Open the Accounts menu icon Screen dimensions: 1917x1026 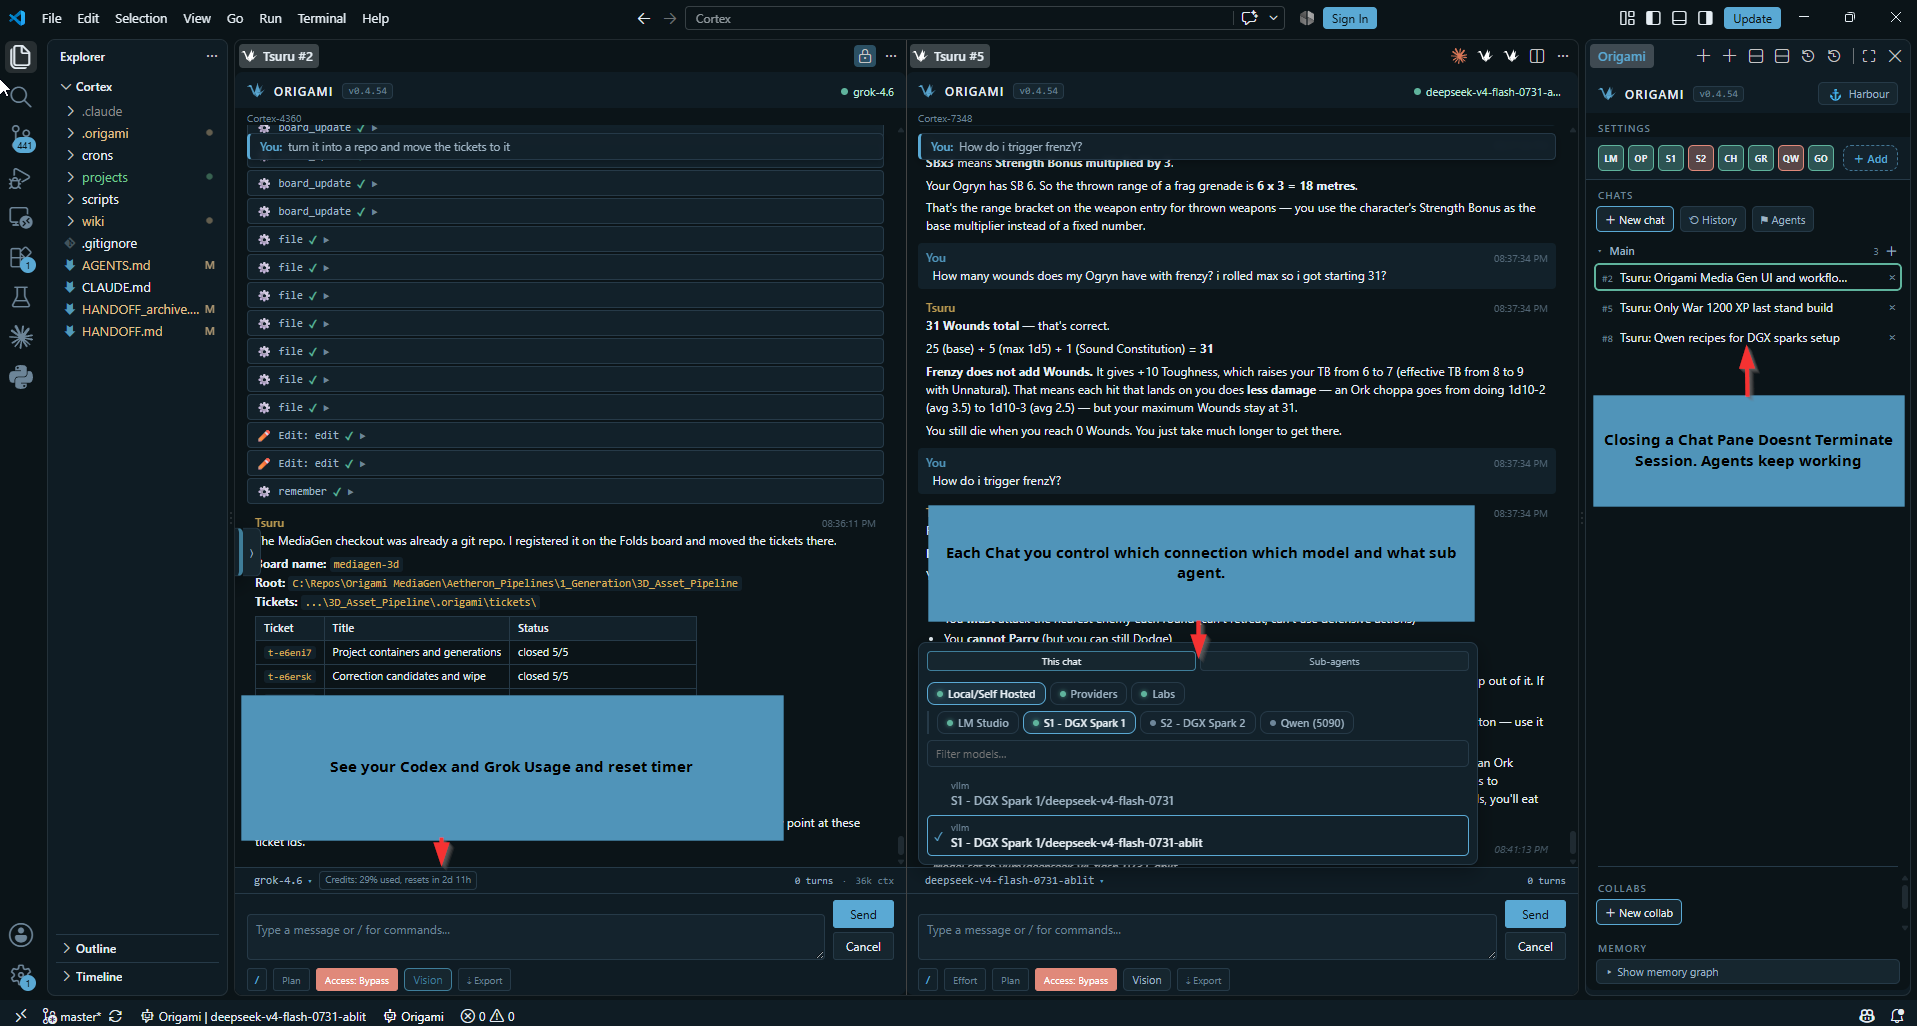point(21,935)
